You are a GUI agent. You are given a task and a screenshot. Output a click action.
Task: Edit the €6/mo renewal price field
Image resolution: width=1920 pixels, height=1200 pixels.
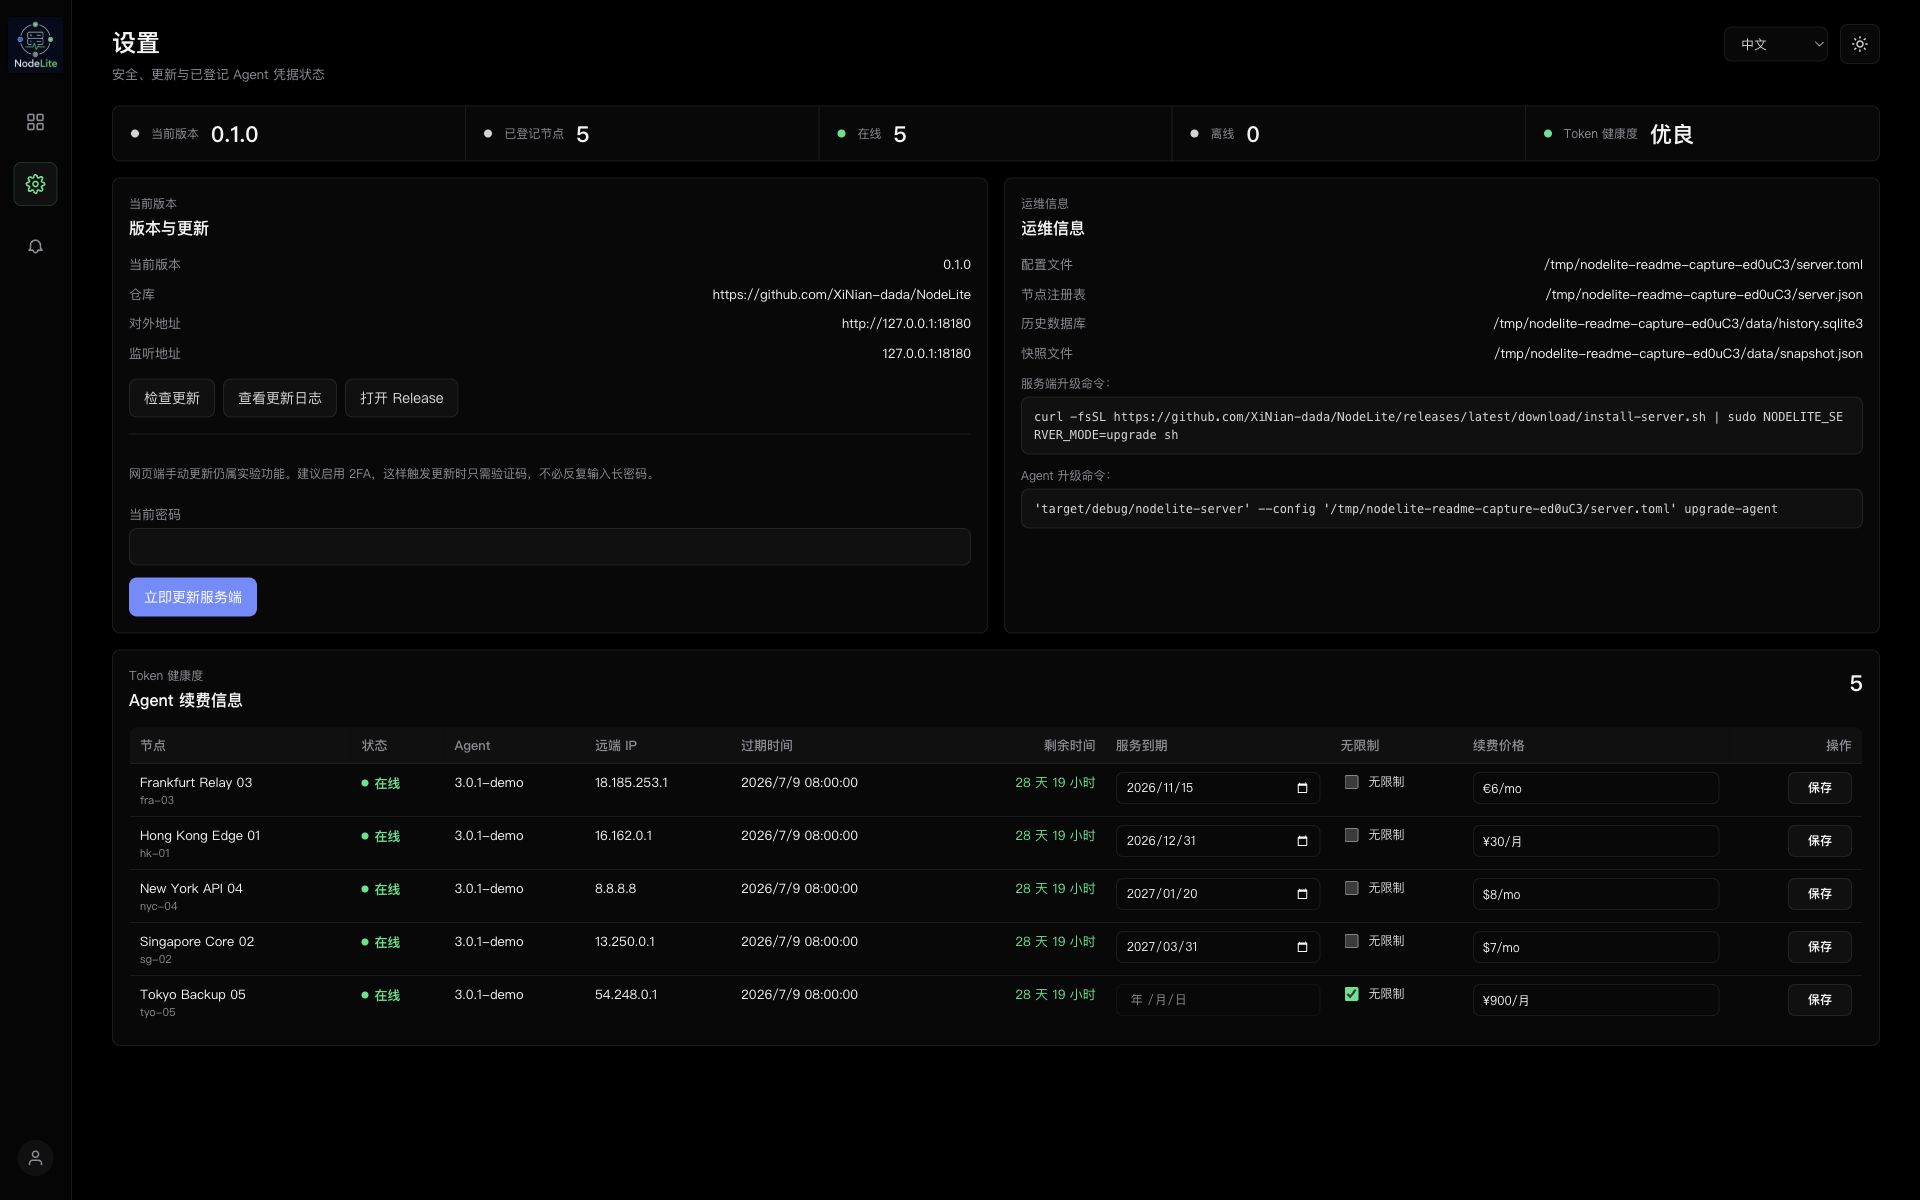pos(1595,788)
